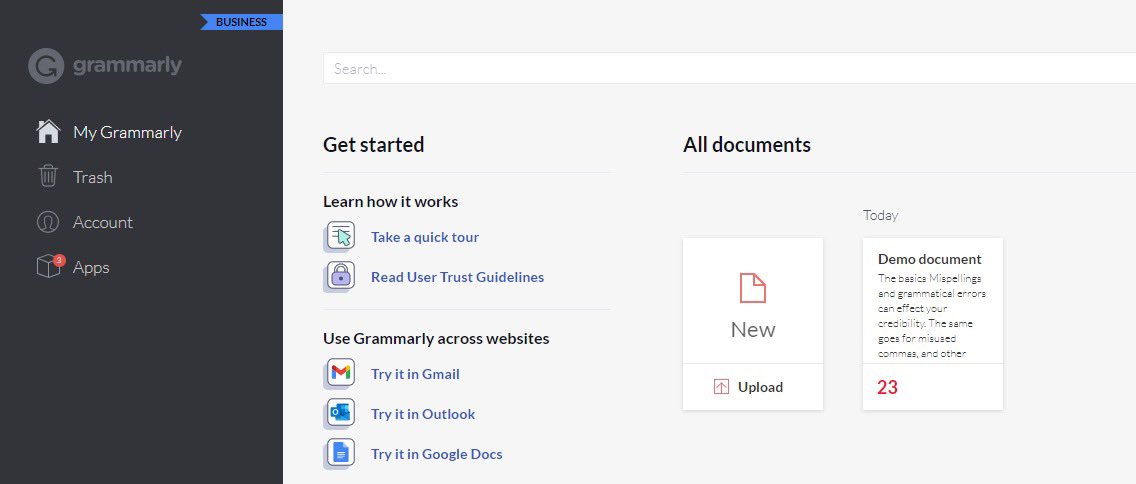Click the grammarly wordmark text
The width and height of the screenshot is (1136, 484).
coord(128,65)
